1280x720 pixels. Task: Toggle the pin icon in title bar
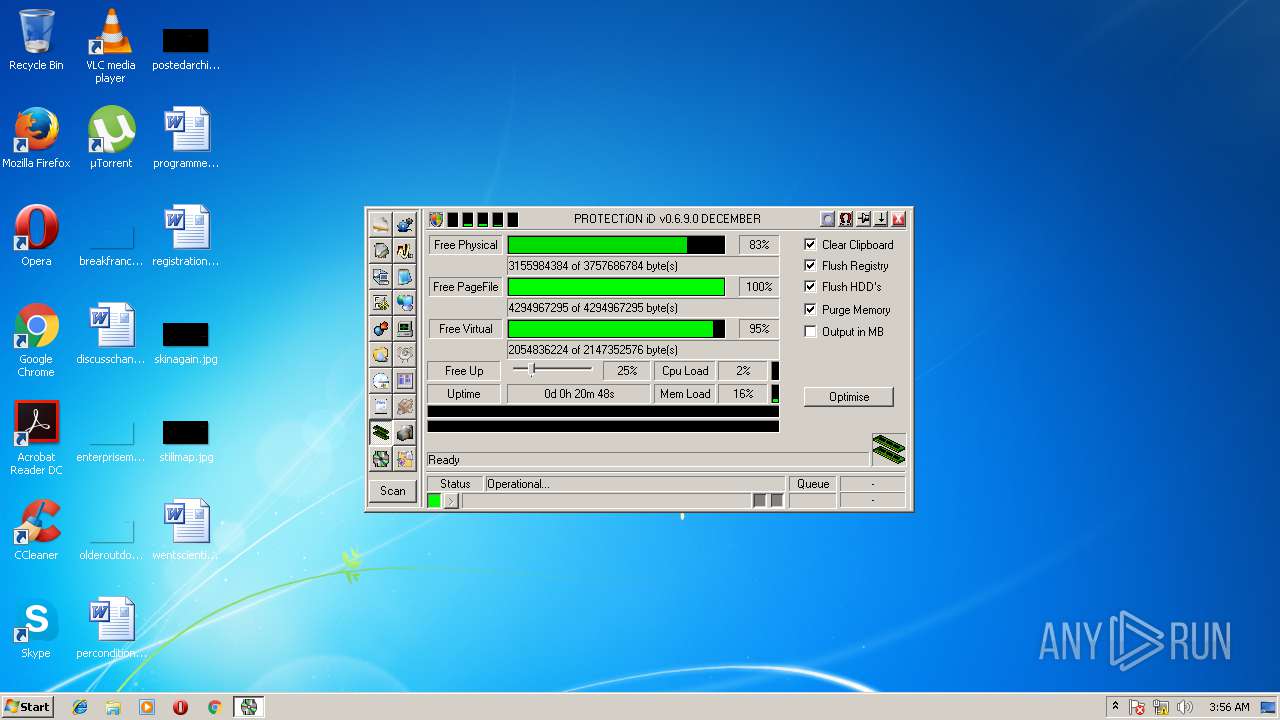click(x=864, y=219)
